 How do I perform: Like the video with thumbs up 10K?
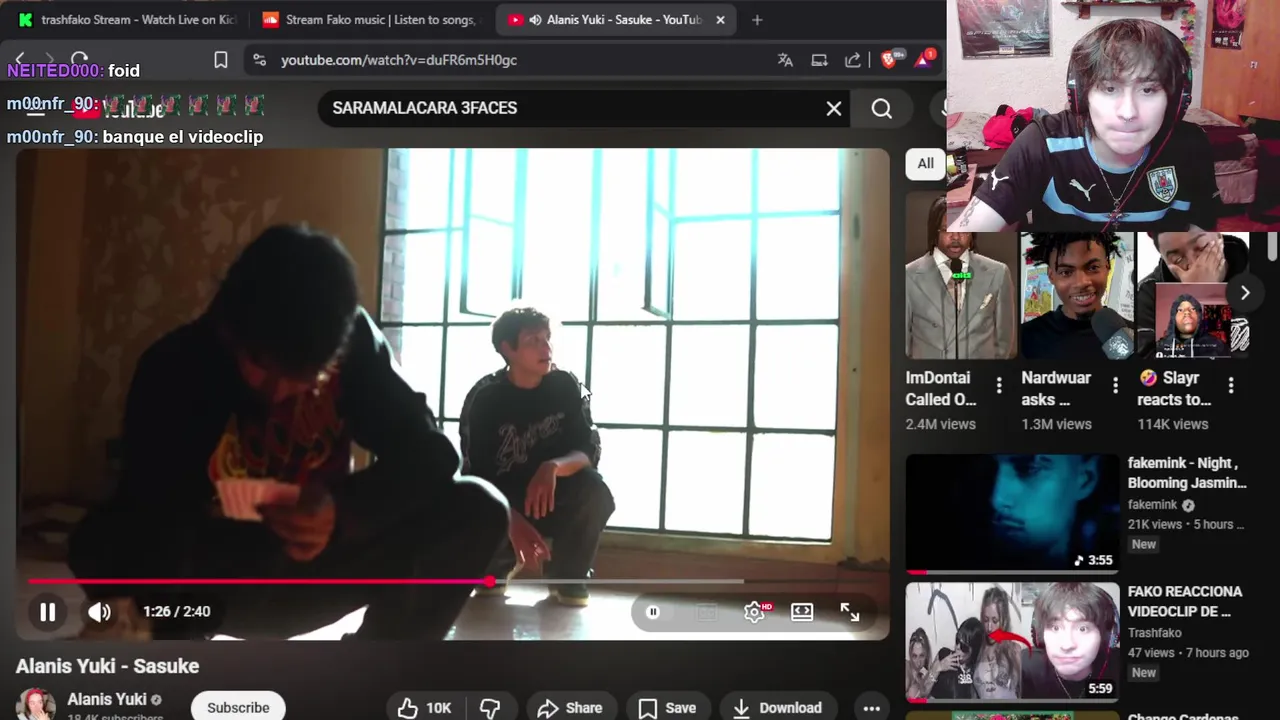(425, 708)
